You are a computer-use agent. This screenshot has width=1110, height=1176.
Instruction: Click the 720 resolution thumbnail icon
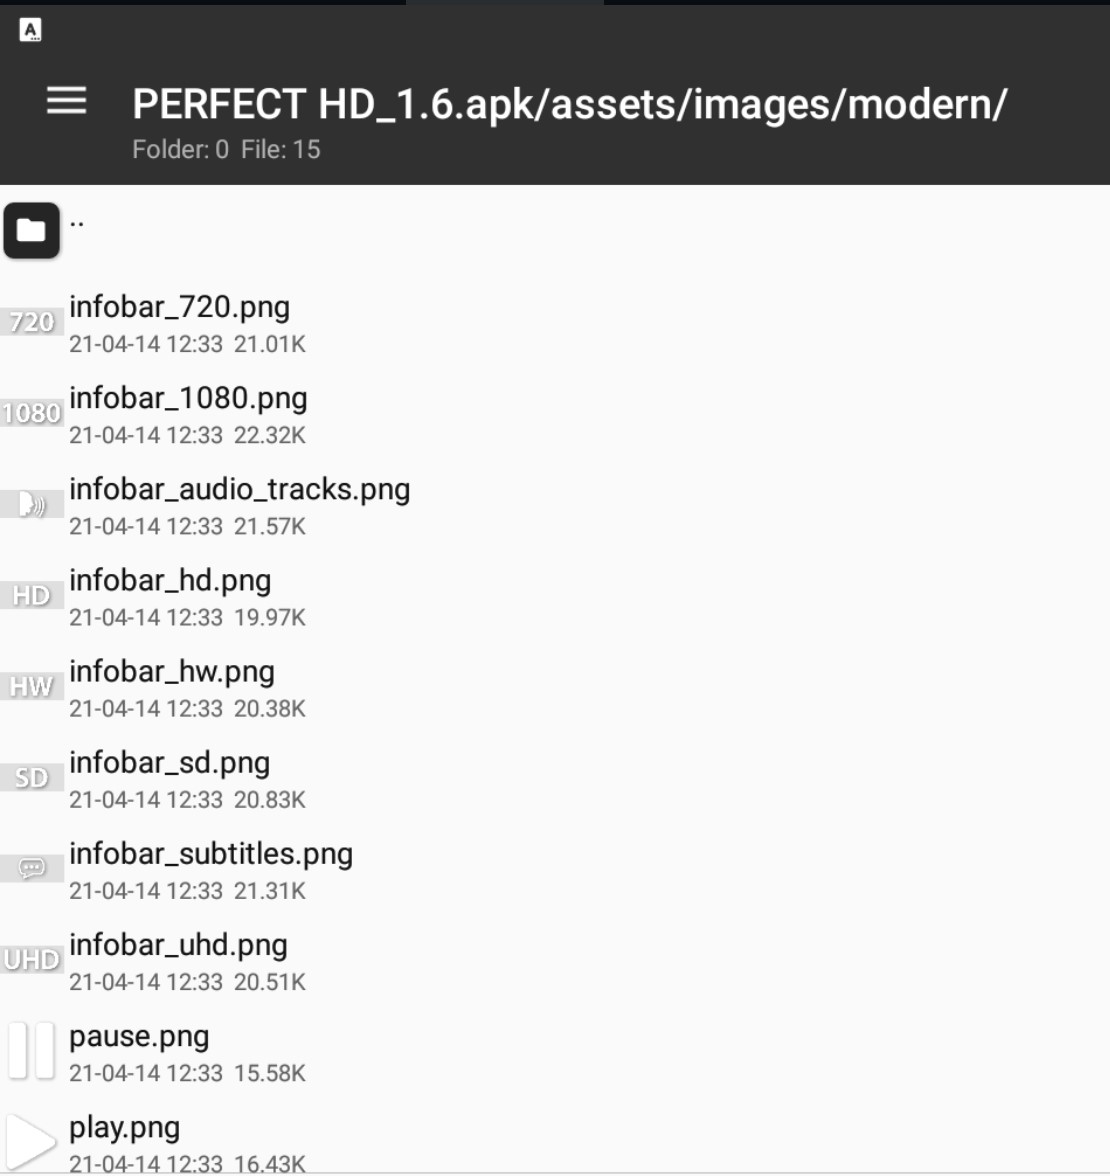click(32, 322)
